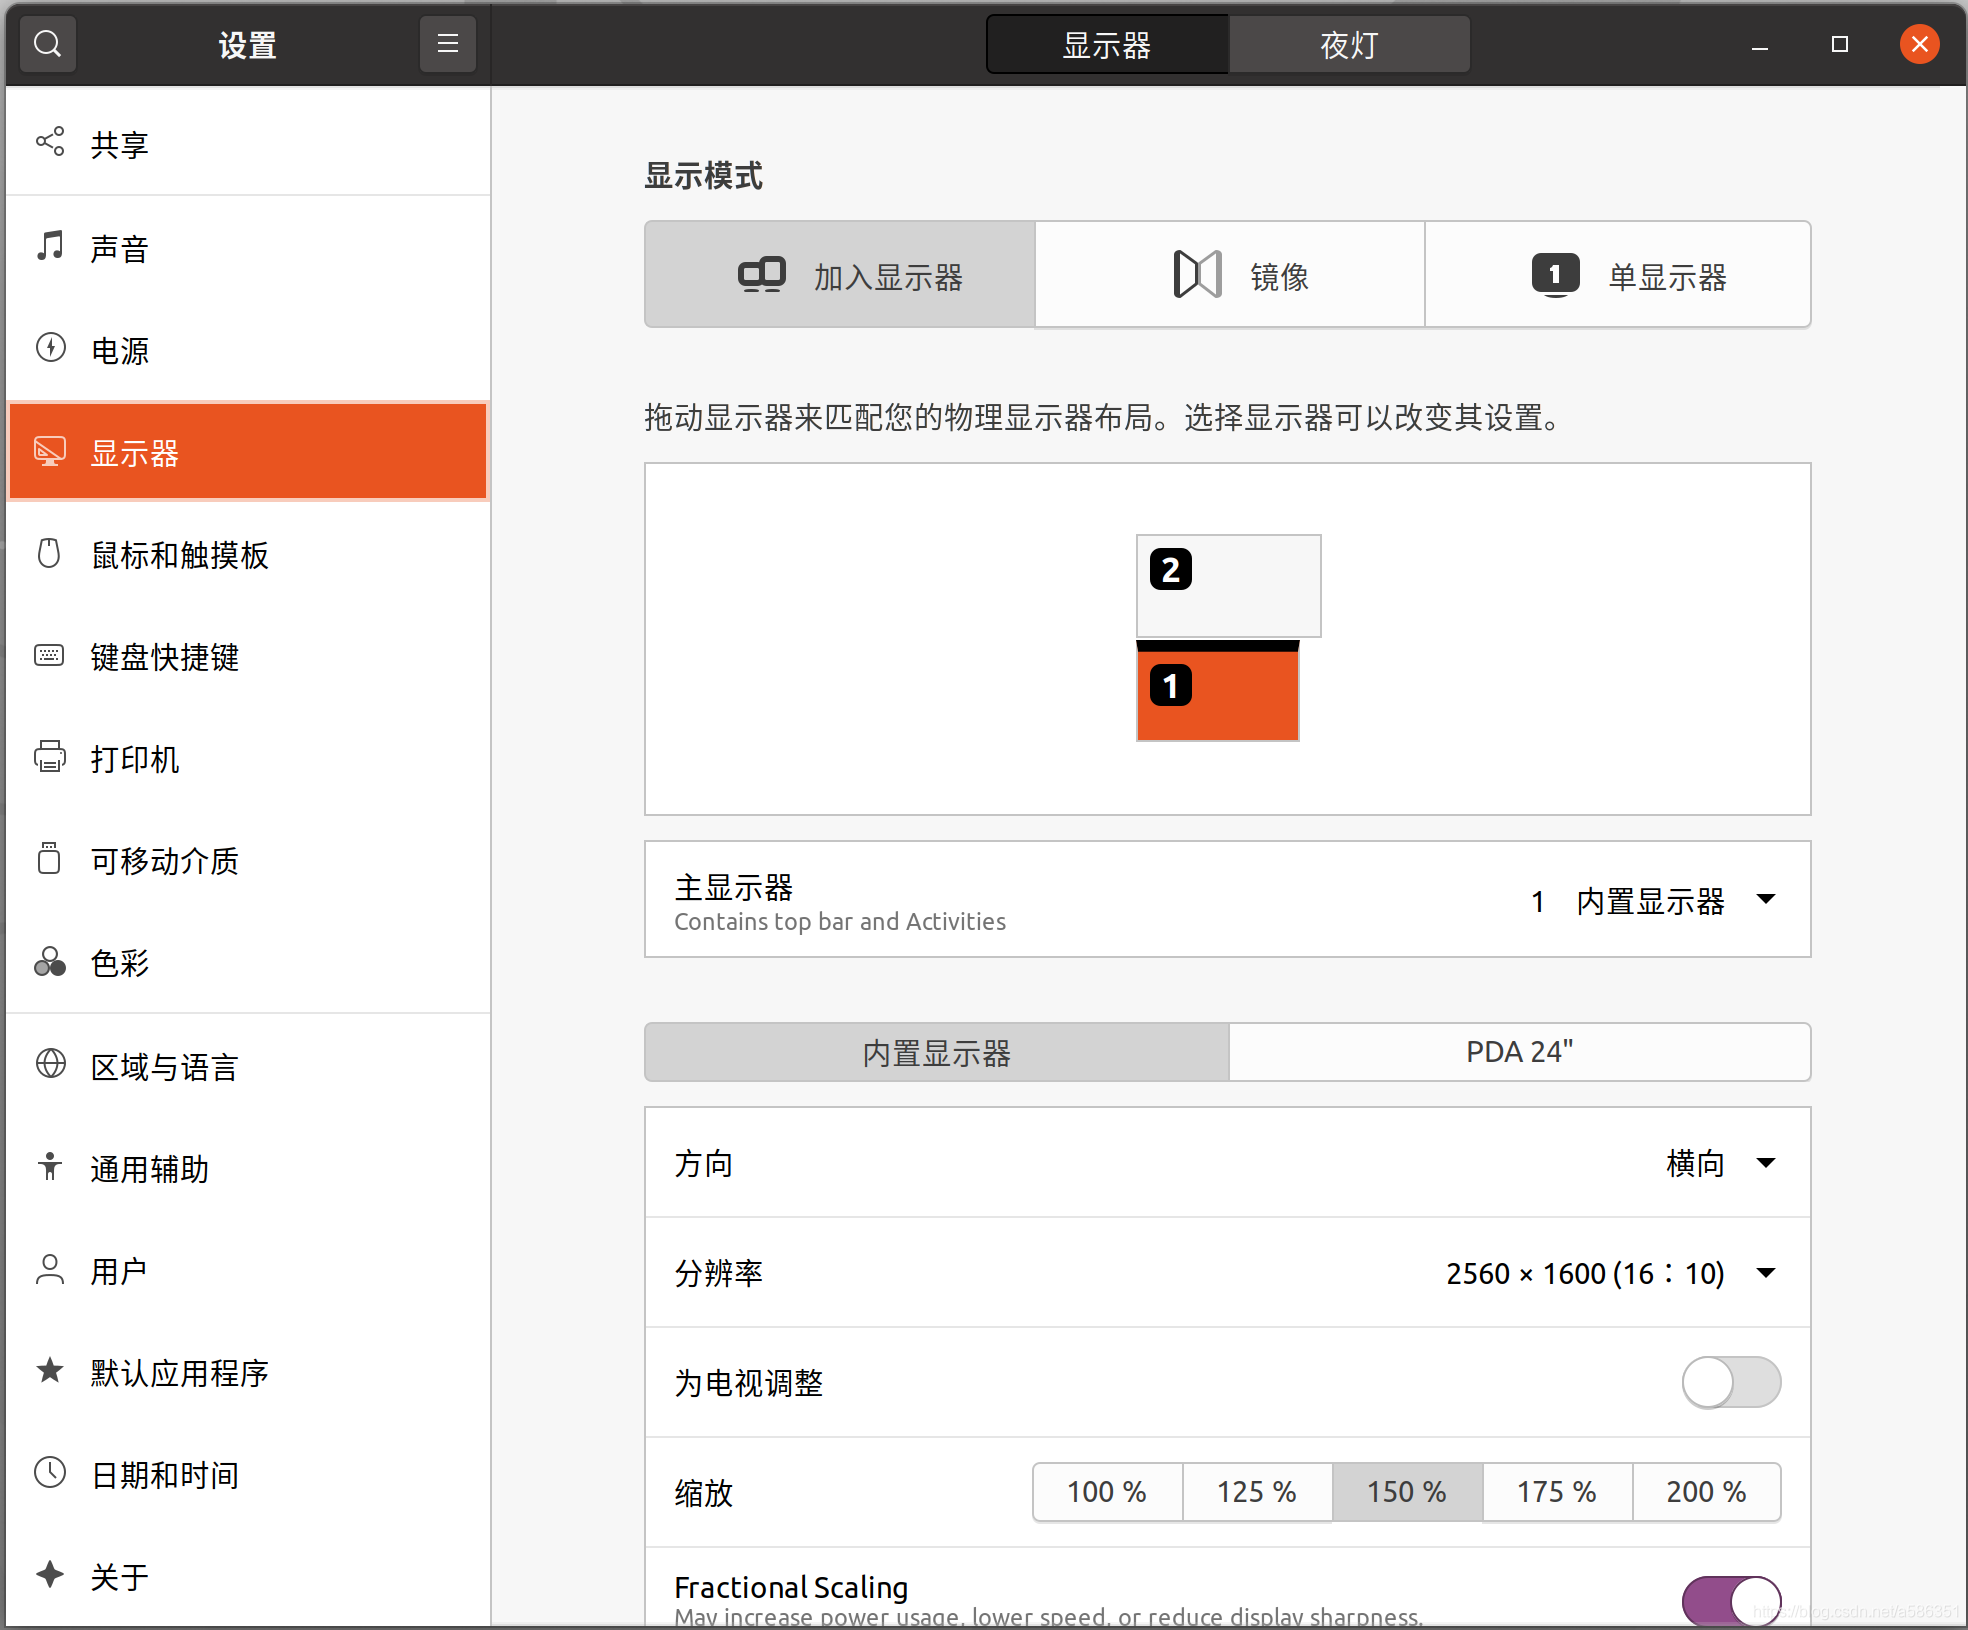This screenshot has width=1968, height=1630.
Task: Open 打印机 settings
Action: pyautogui.click(x=248, y=758)
